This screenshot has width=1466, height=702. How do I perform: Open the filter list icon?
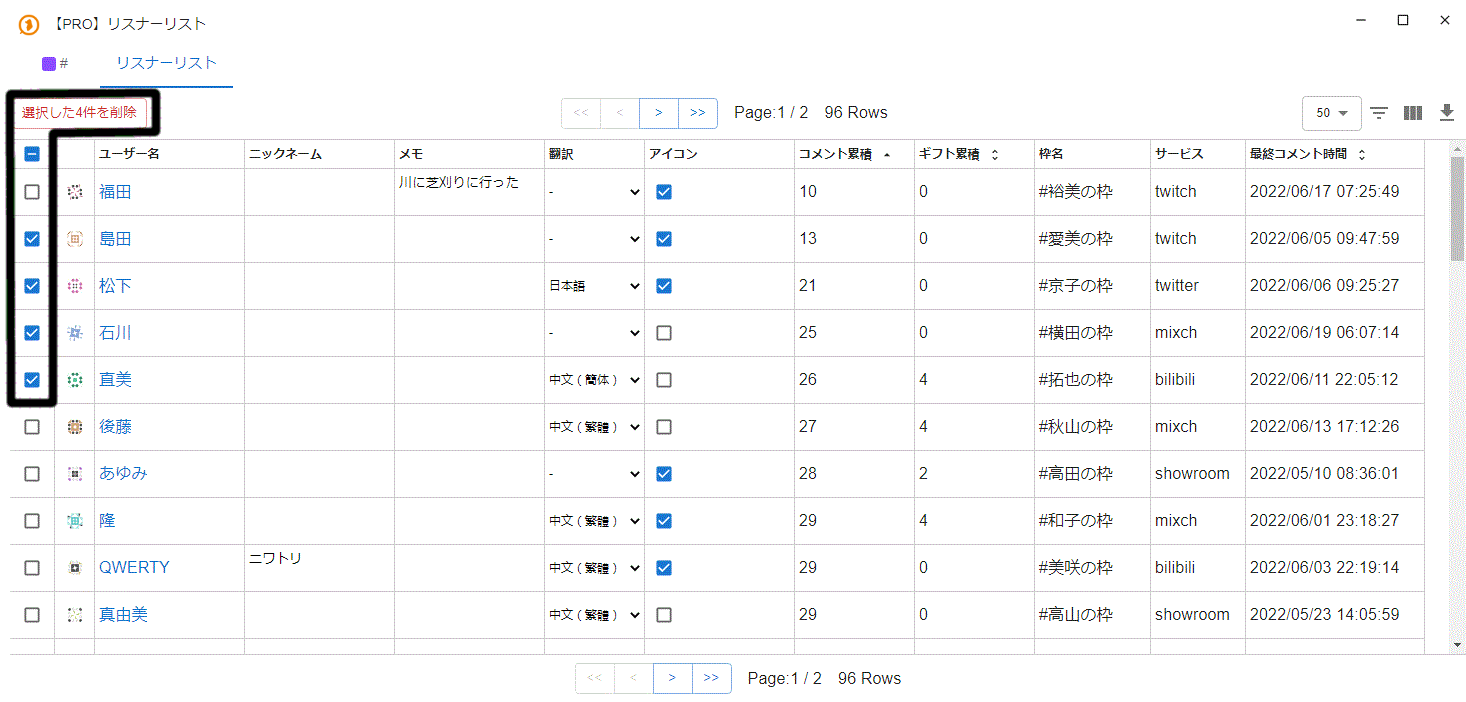point(1379,113)
